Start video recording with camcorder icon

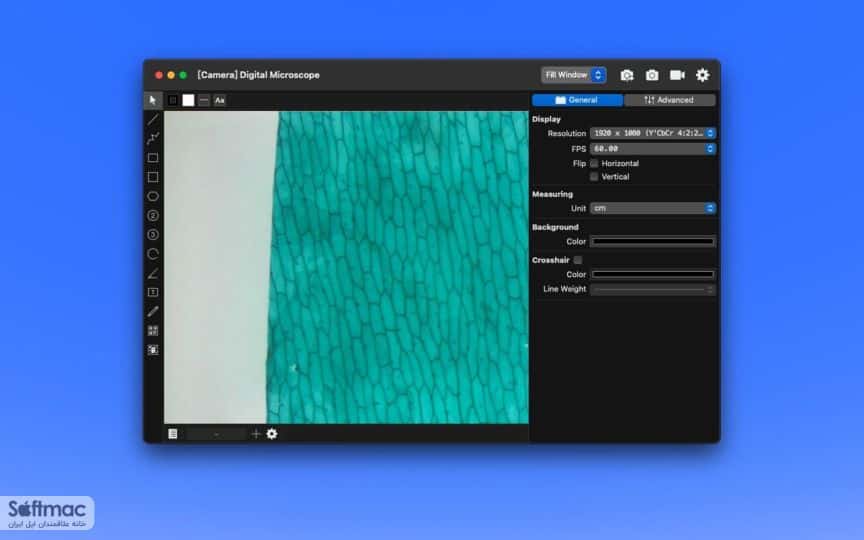677,75
